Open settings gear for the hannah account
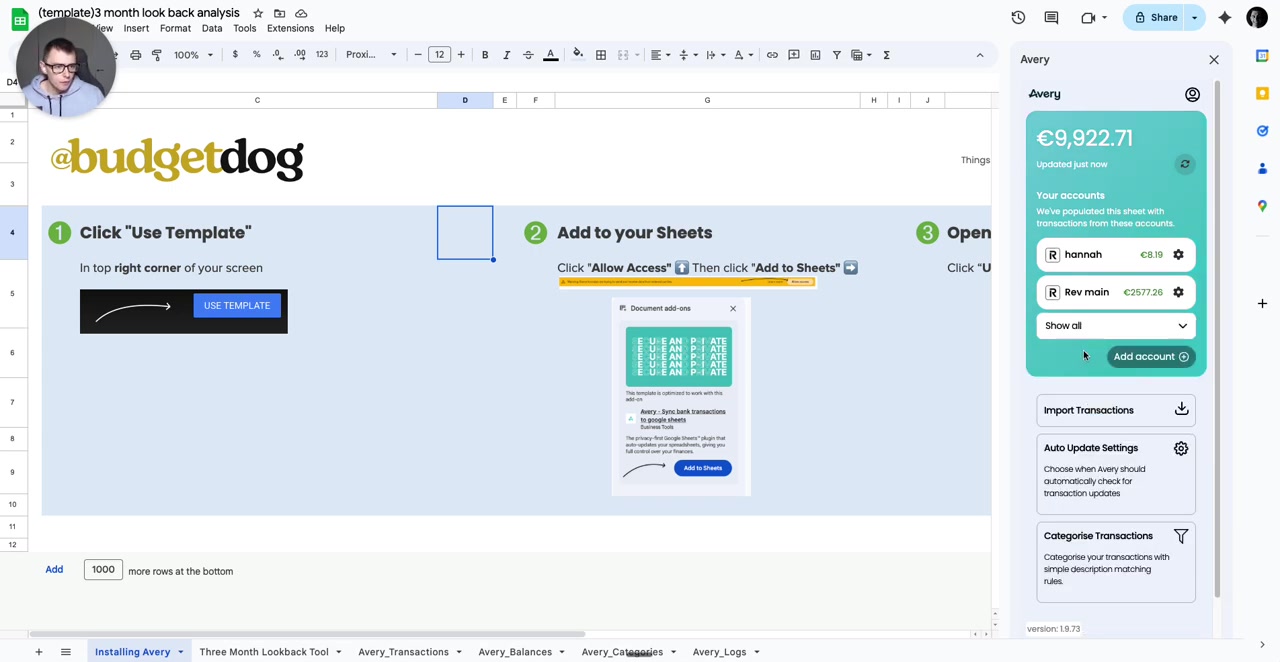Image resolution: width=1280 pixels, height=662 pixels. coord(1178,254)
